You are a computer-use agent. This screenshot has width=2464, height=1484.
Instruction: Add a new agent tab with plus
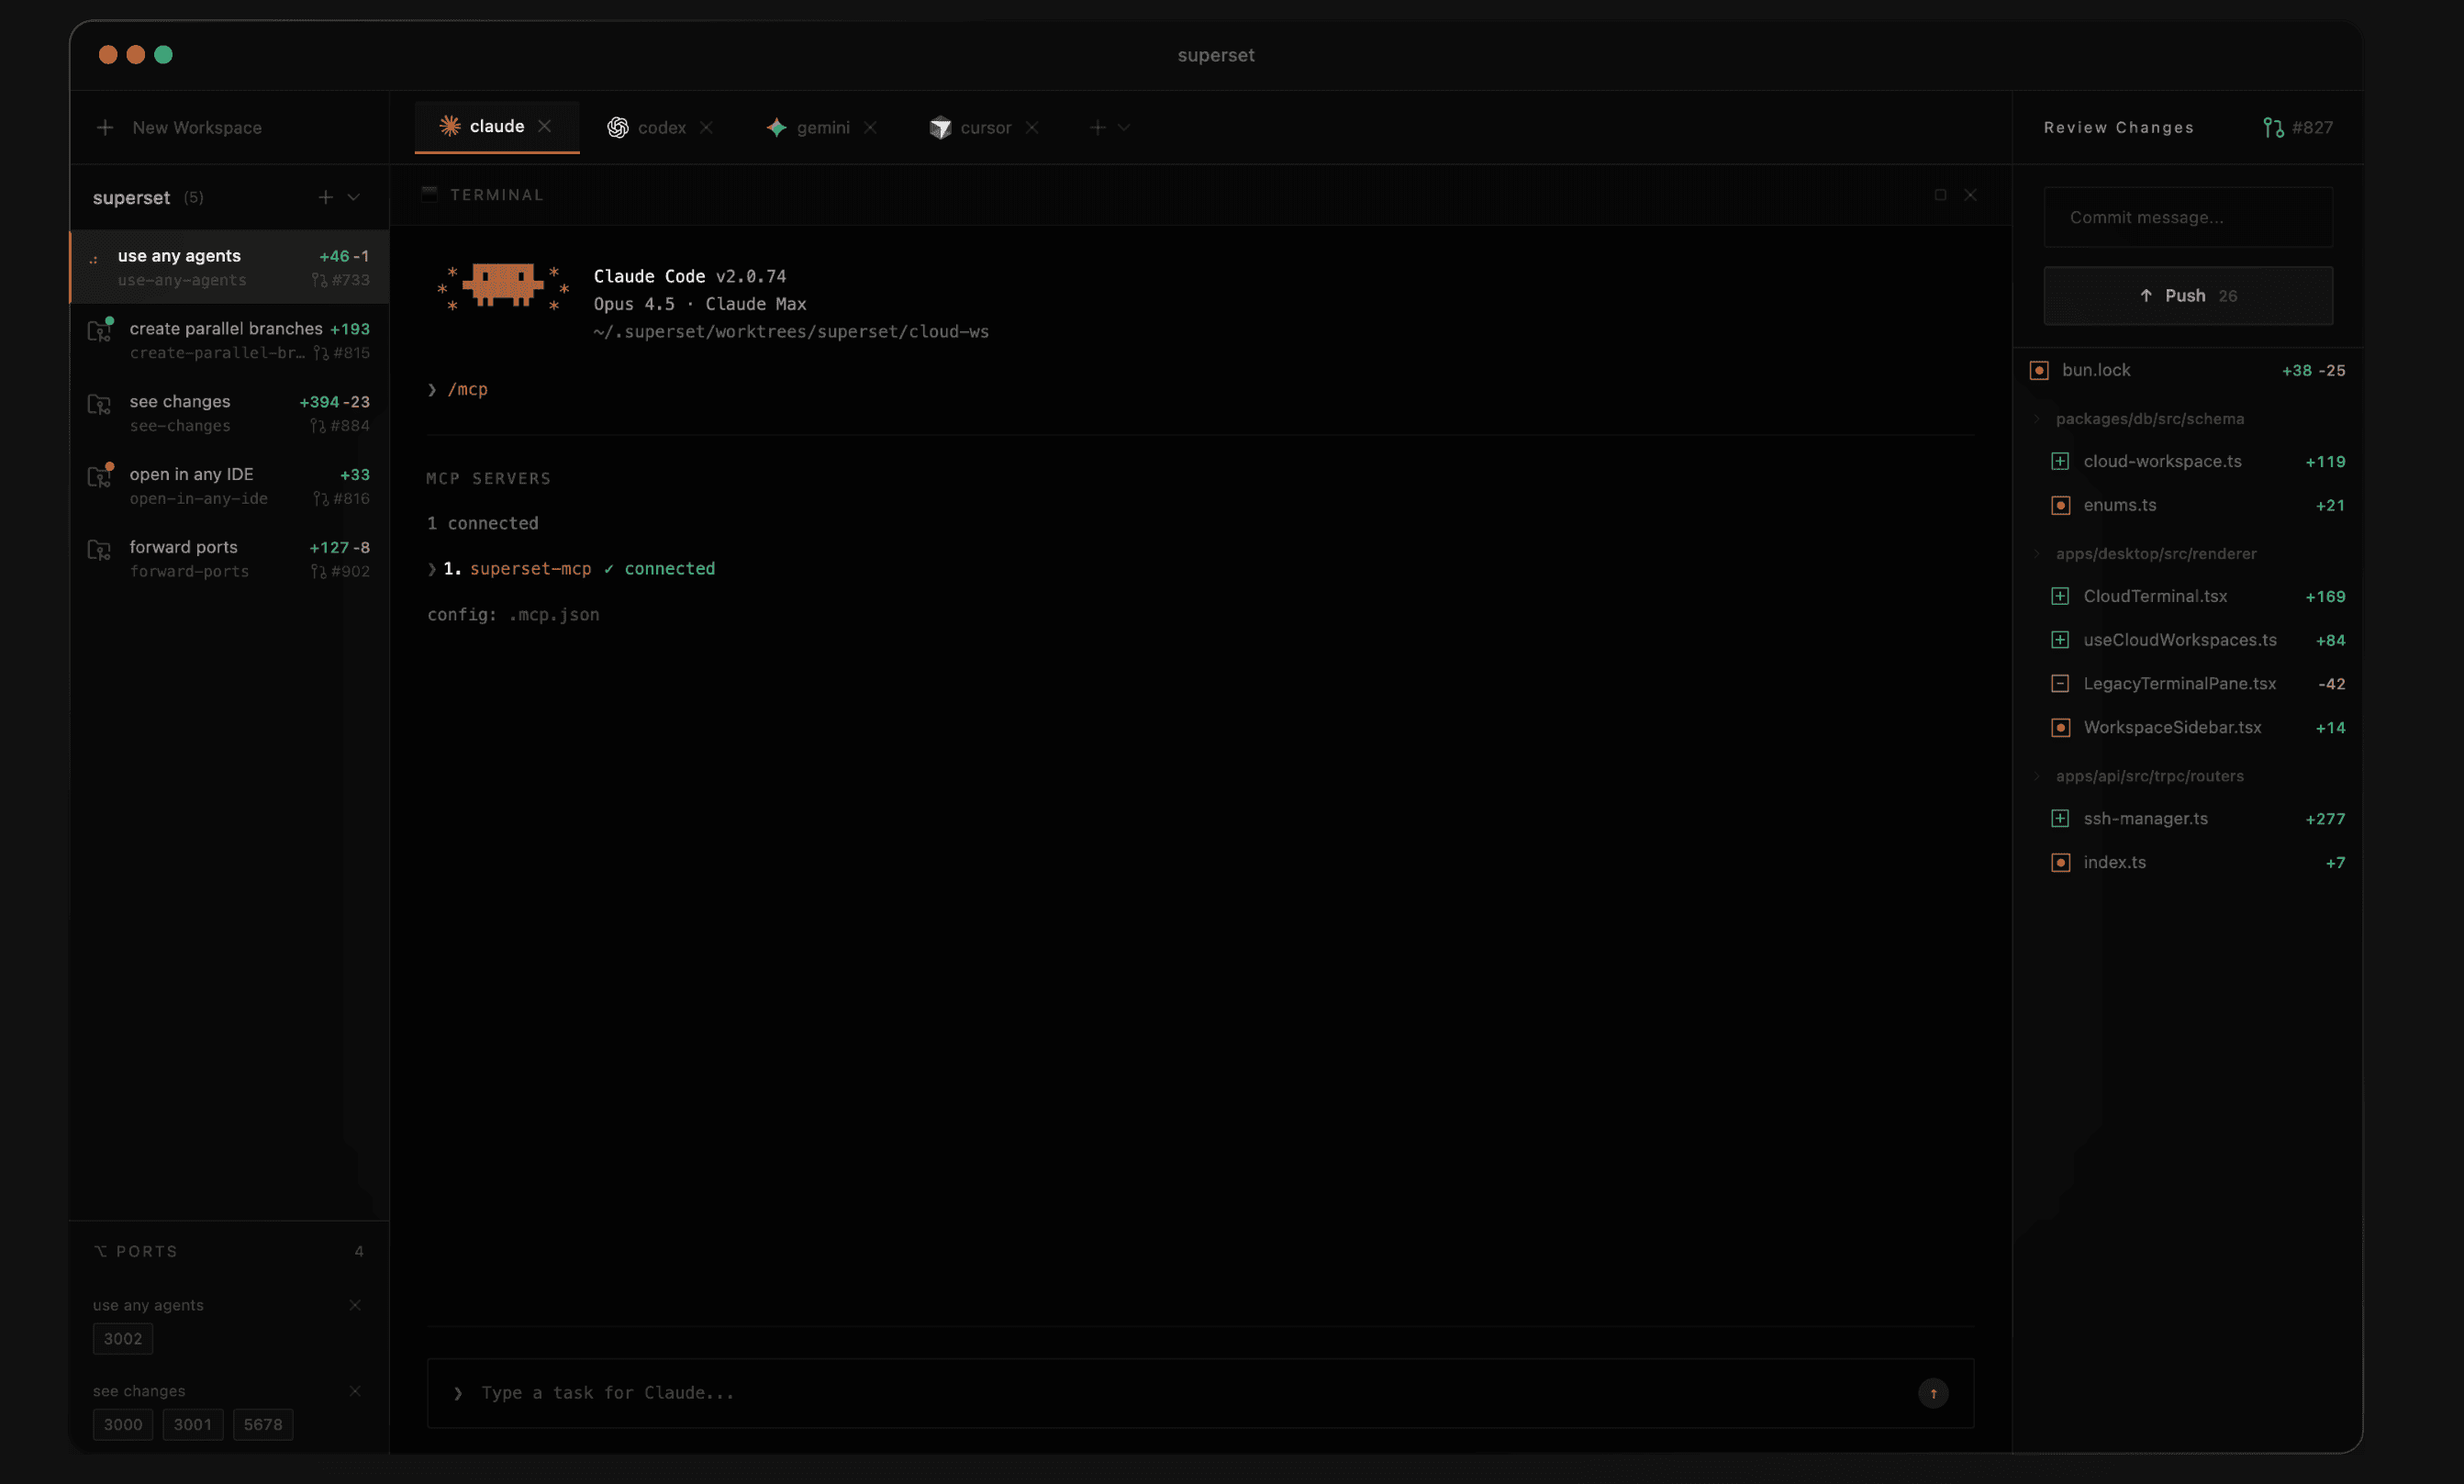tap(1097, 128)
